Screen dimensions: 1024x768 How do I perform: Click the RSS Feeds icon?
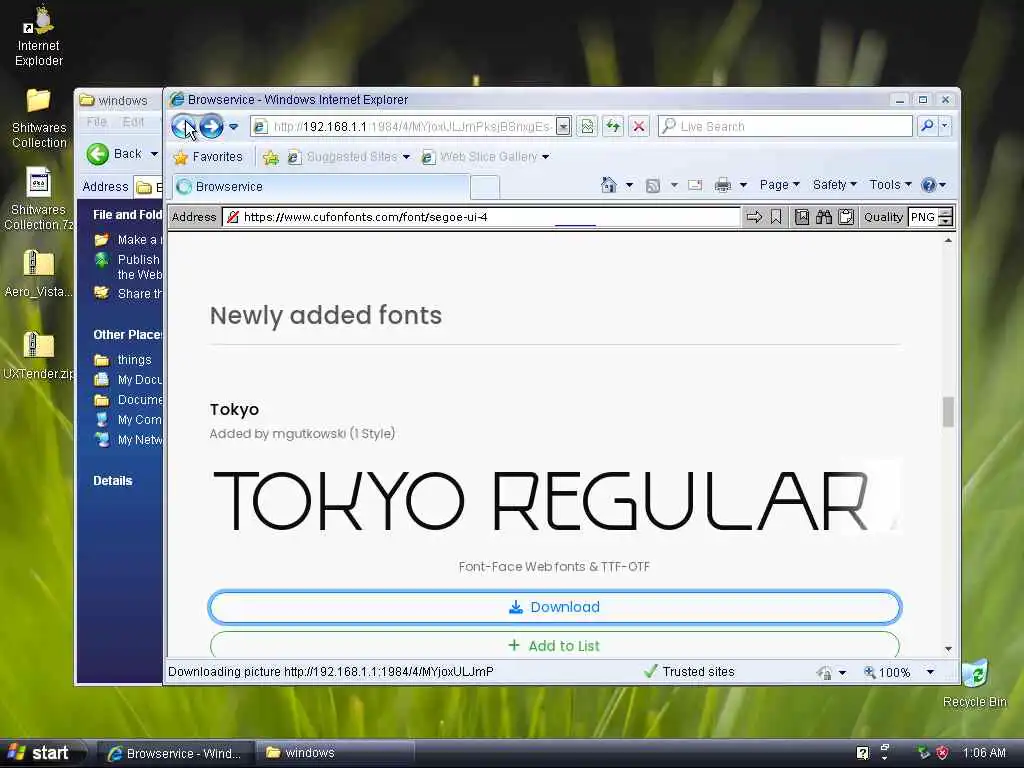pyautogui.click(x=652, y=186)
